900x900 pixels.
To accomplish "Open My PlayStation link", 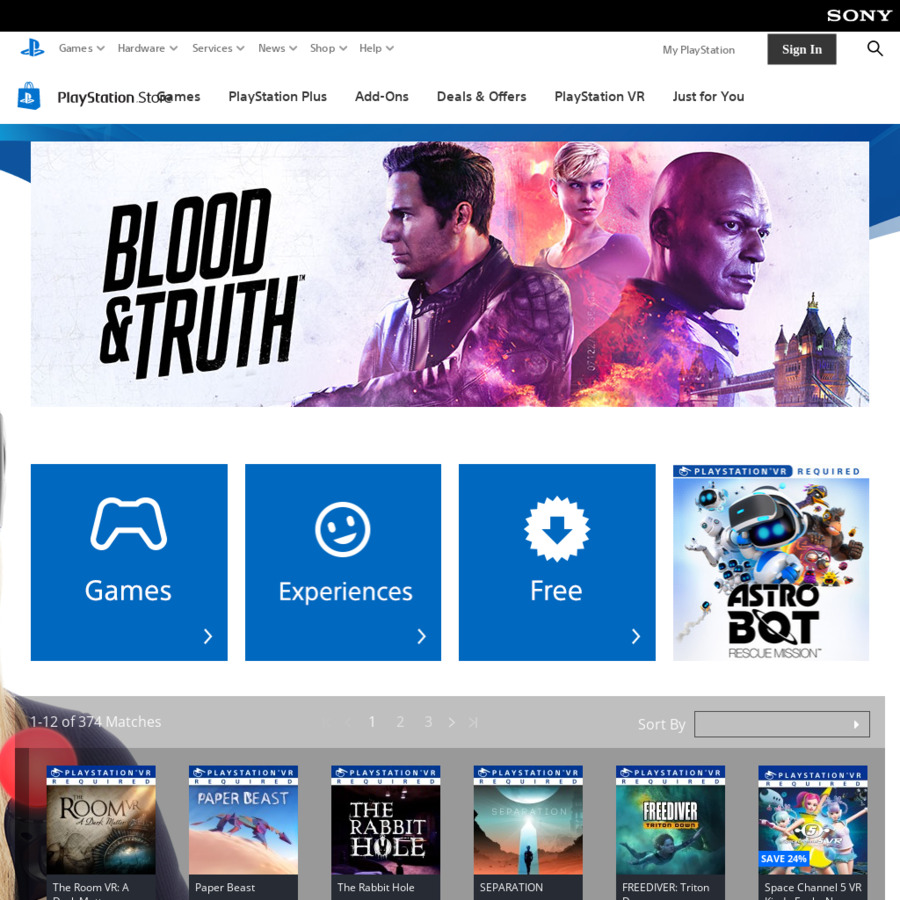I will pyautogui.click(x=698, y=49).
